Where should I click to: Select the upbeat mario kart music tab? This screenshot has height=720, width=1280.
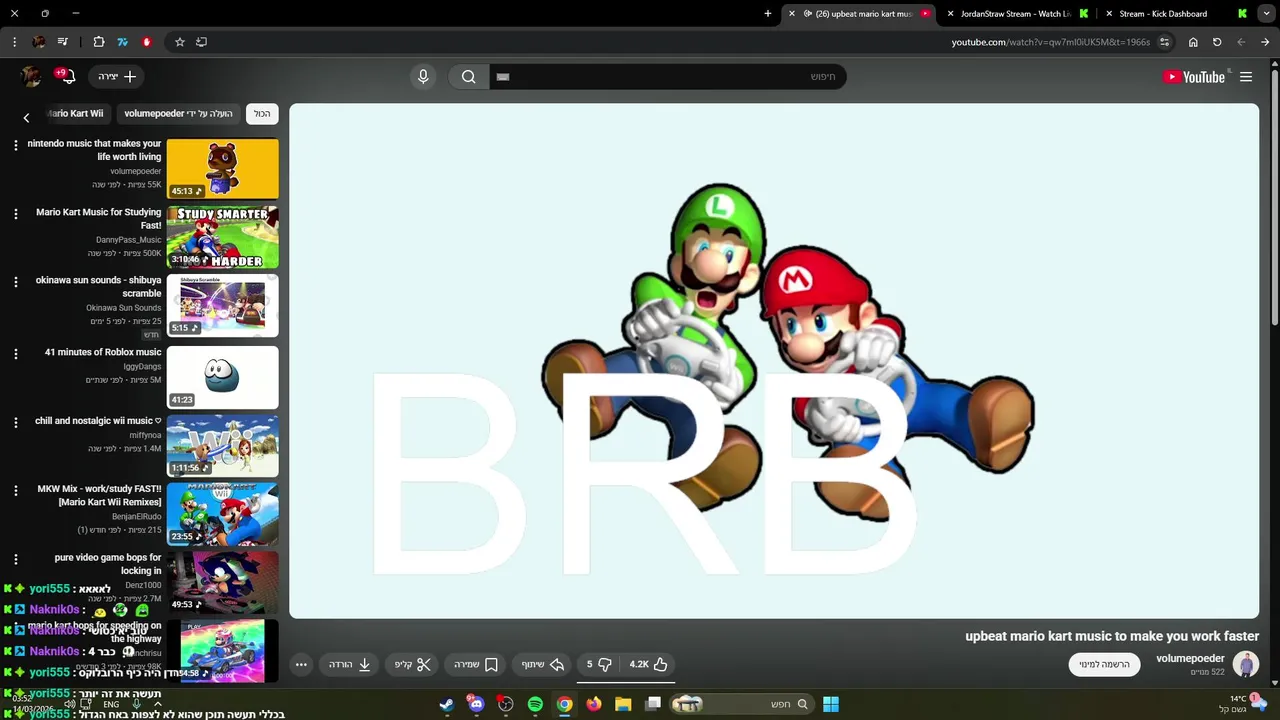[x=860, y=14]
